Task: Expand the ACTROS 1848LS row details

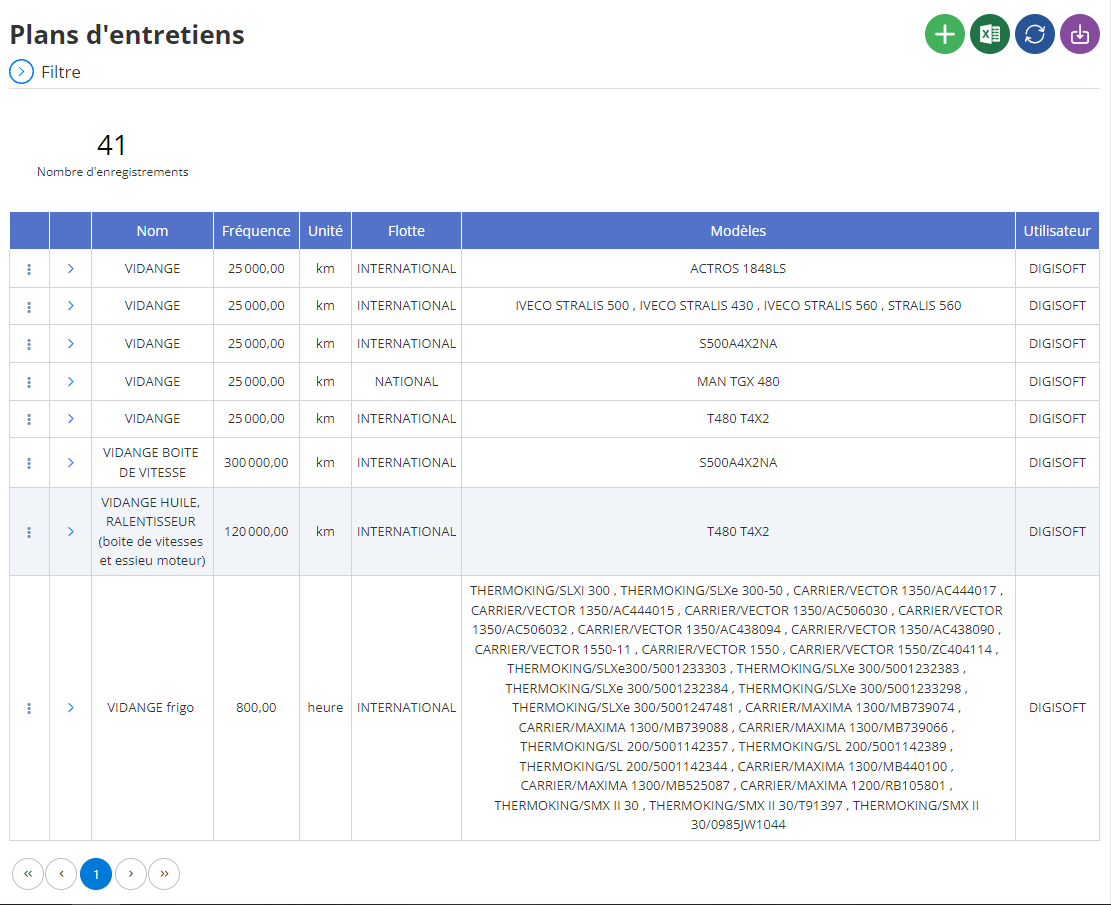Action: [x=70, y=269]
